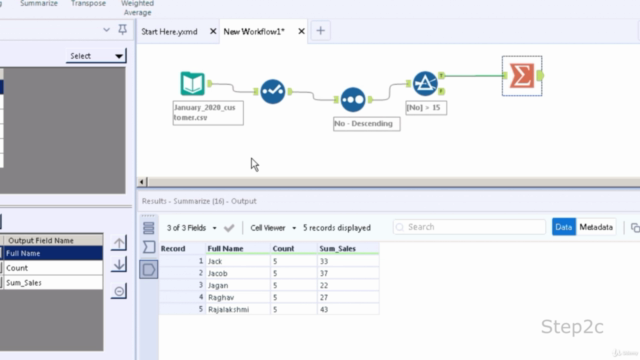Select Count output field row
Viewport: 640px width, 360px height.
[53, 268]
